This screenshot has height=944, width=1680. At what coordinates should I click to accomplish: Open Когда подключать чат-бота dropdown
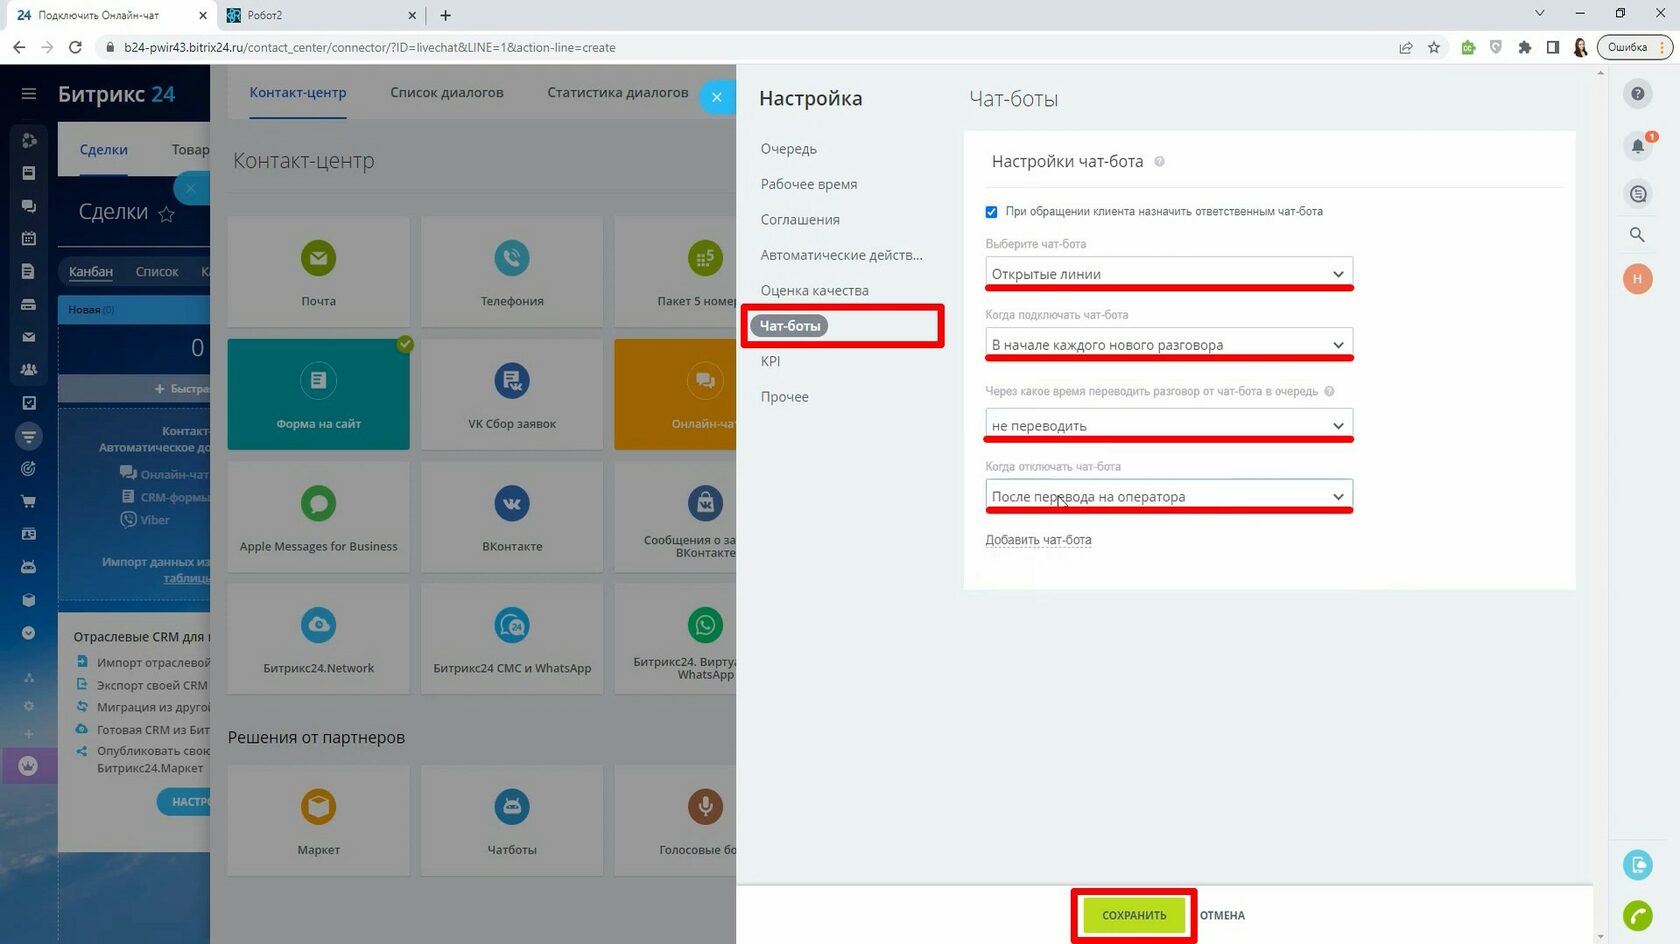coord(1169,344)
